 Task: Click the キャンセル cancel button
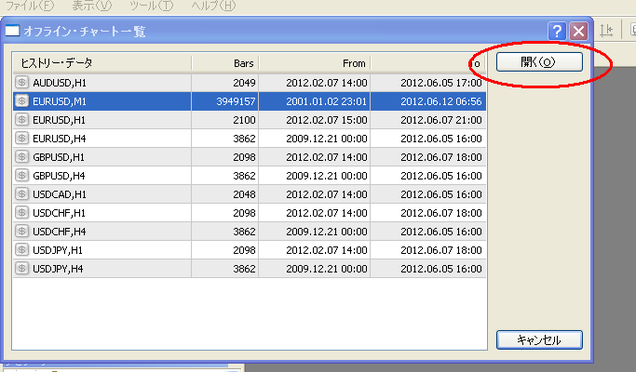click(x=539, y=340)
